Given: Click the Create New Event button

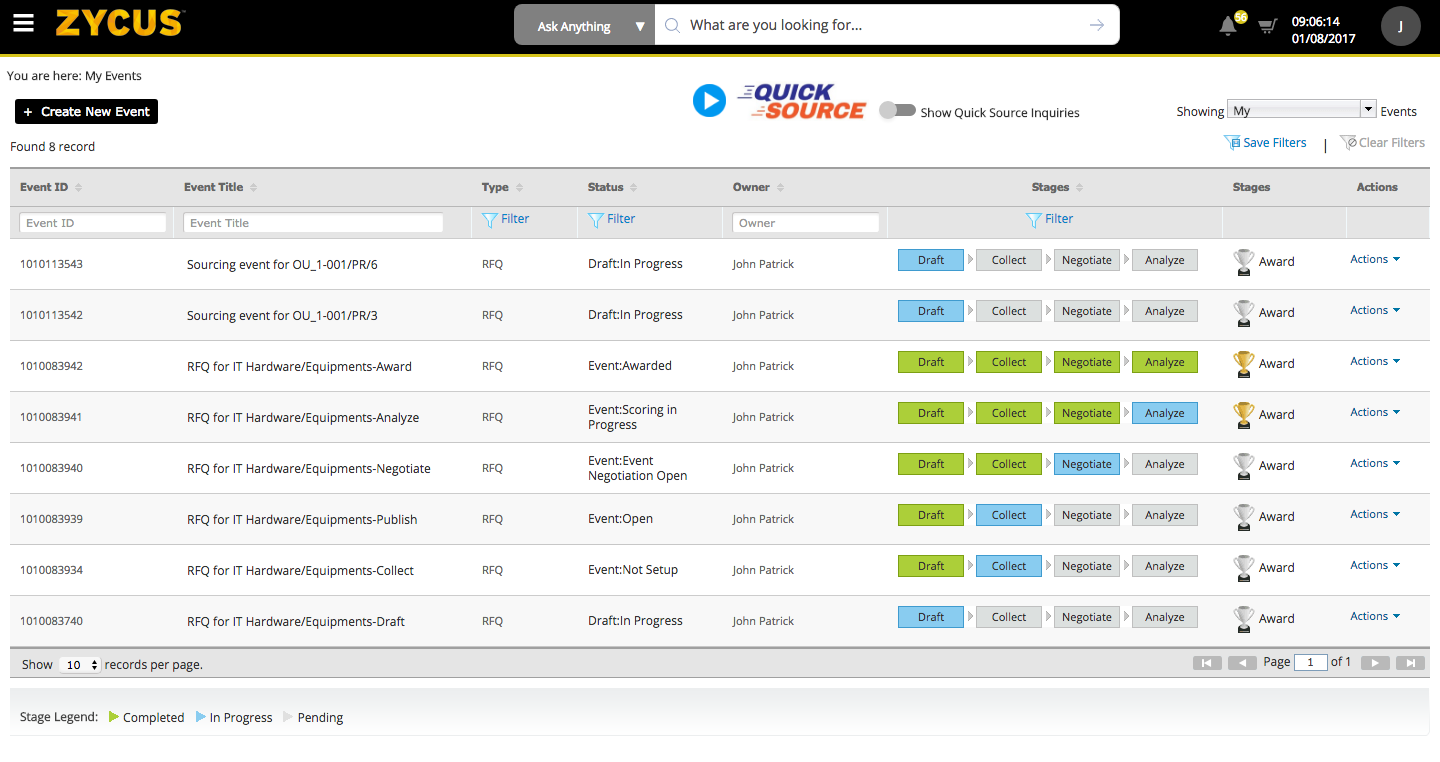Looking at the screenshot, I should (x=86, y=112).
